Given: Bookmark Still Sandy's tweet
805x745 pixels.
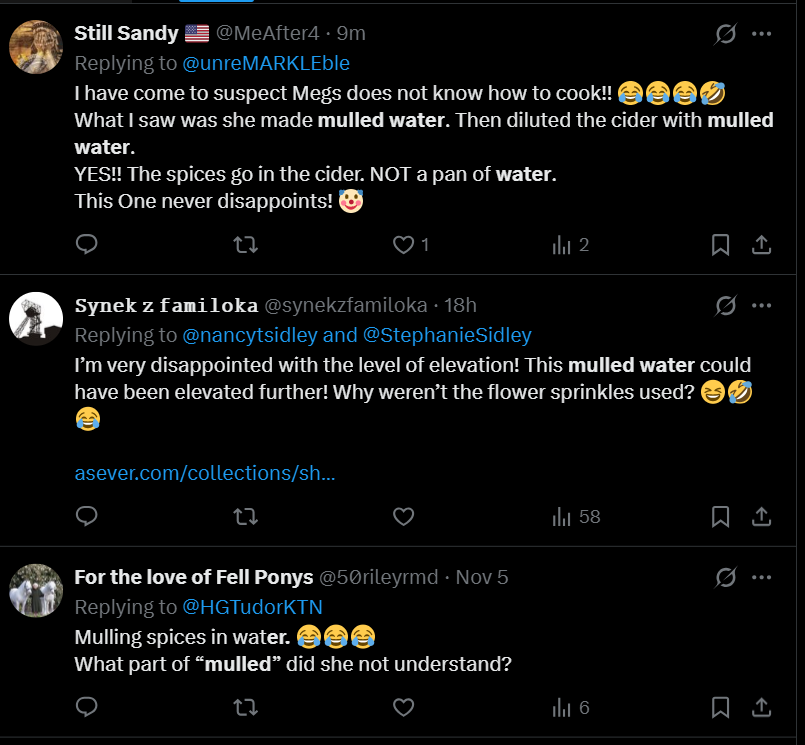Looking at the screenshot, I should (720, 244).
